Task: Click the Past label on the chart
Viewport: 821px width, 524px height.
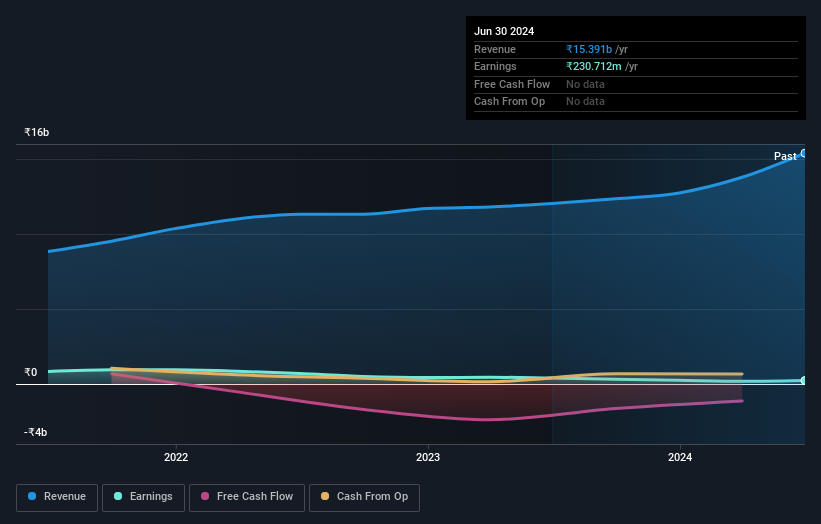Action: [x=785, y=156]
